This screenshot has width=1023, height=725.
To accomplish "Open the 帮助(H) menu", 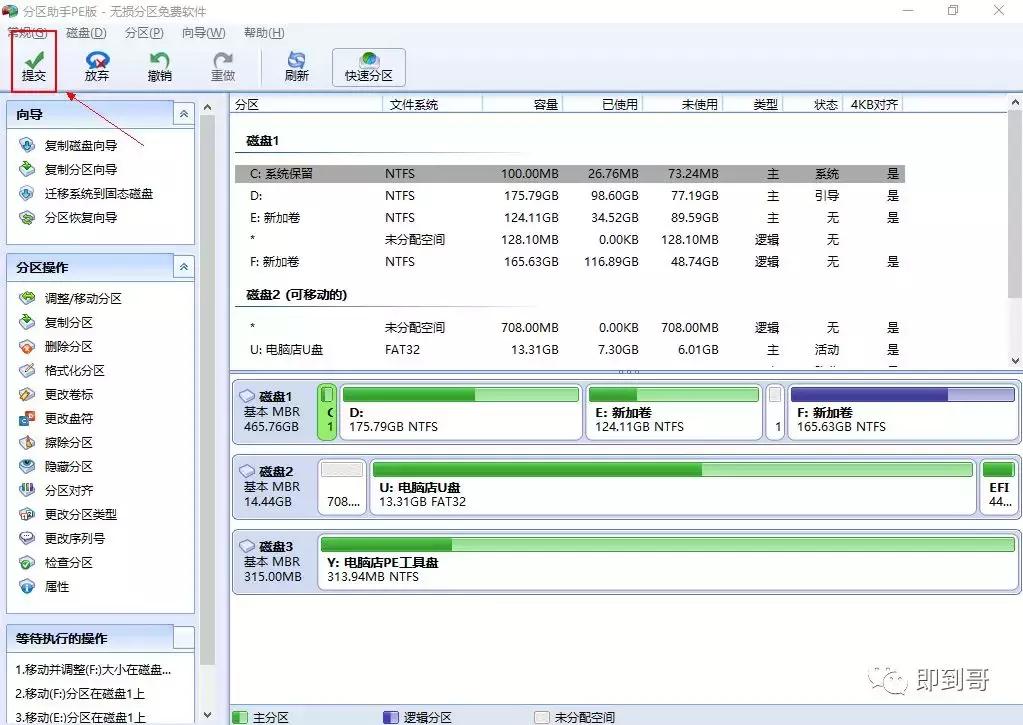I will (264, 33).
